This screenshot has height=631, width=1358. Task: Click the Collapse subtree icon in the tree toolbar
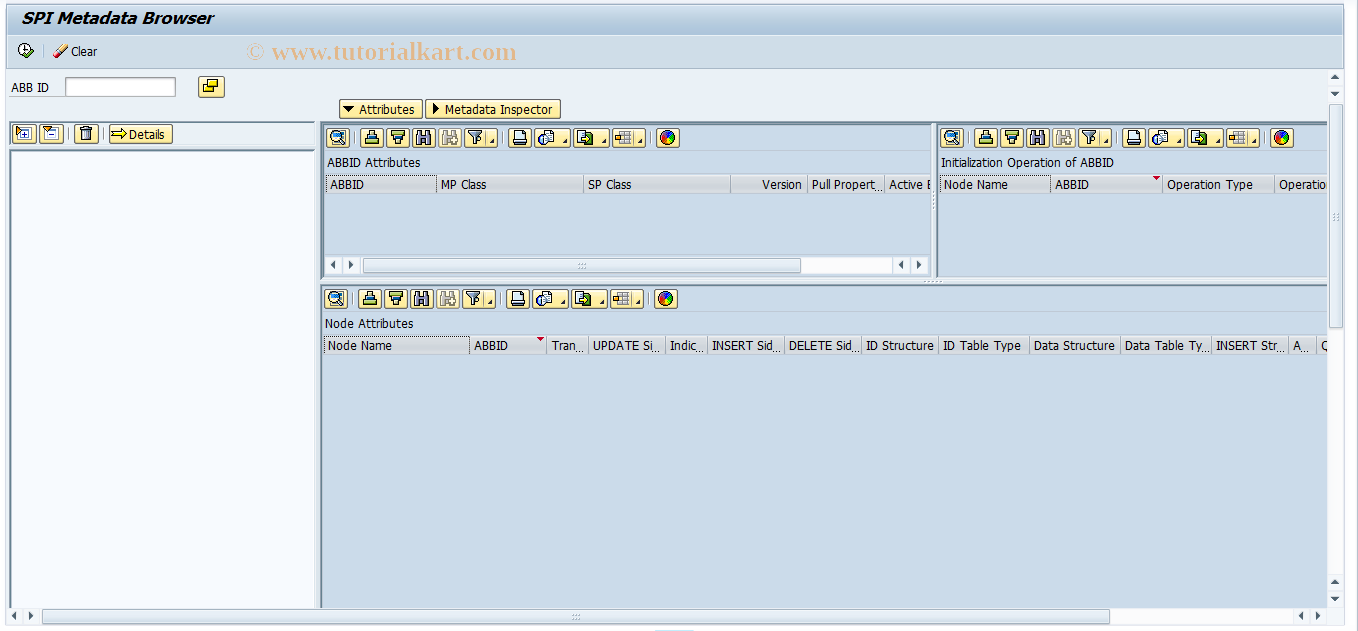click(51, 134)
